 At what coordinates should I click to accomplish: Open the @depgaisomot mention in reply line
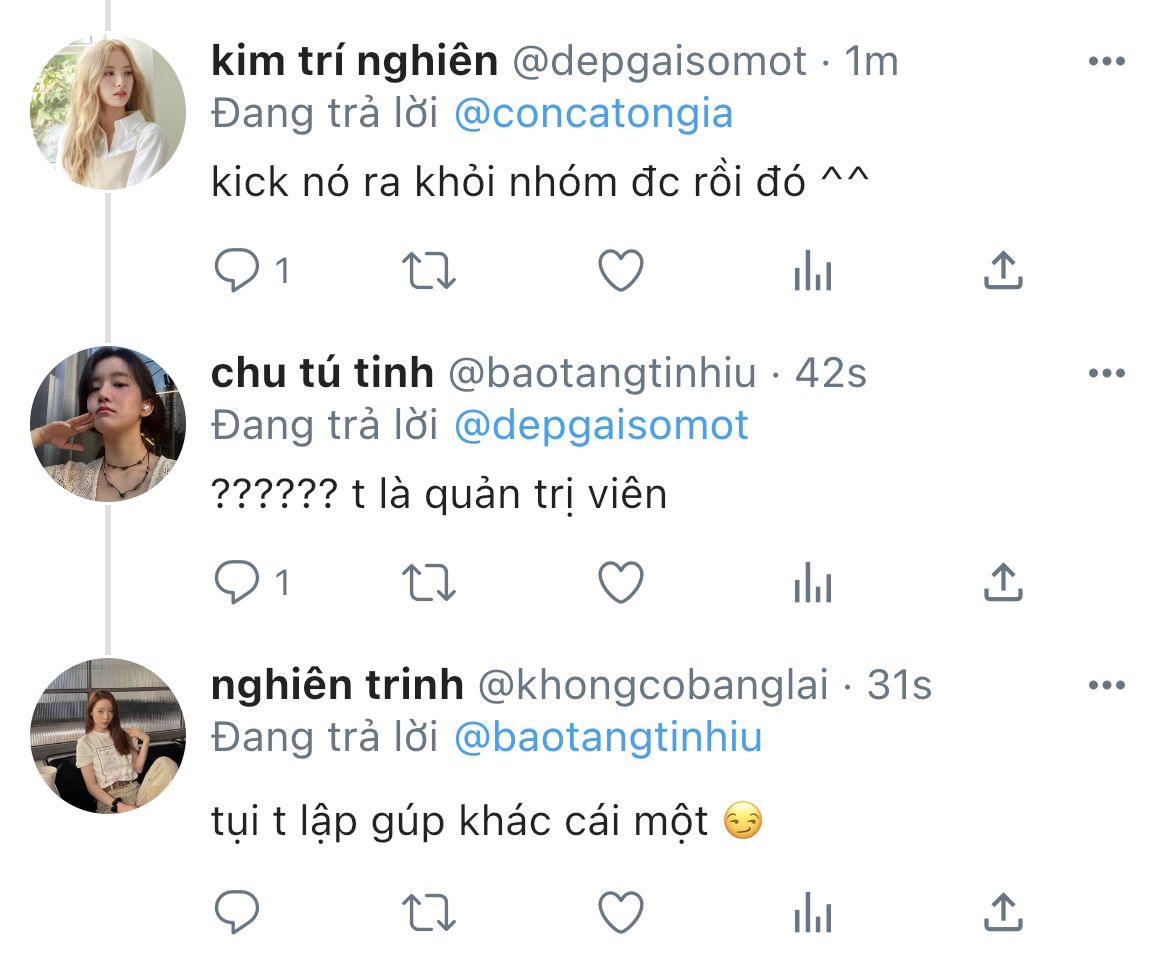[x=601, y=426]
